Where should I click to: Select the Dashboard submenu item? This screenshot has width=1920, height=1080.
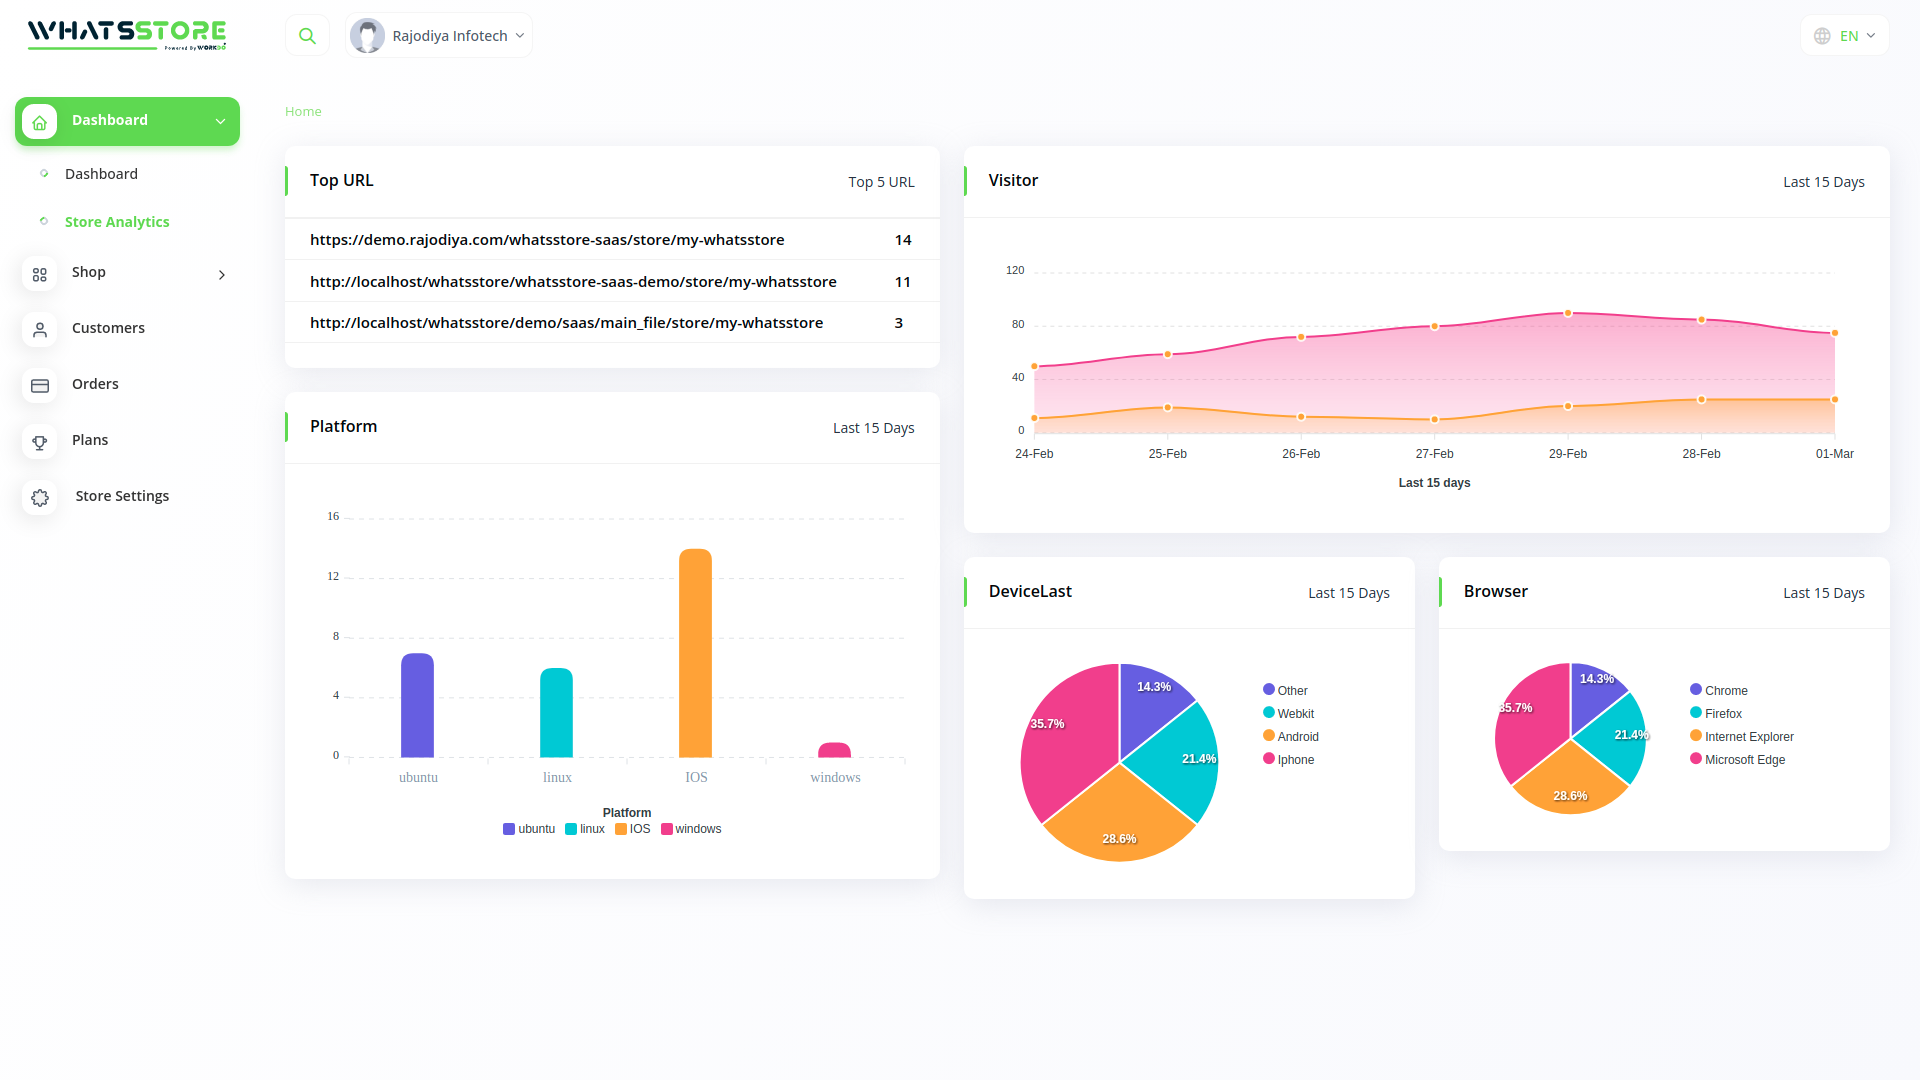click(101, 174)
